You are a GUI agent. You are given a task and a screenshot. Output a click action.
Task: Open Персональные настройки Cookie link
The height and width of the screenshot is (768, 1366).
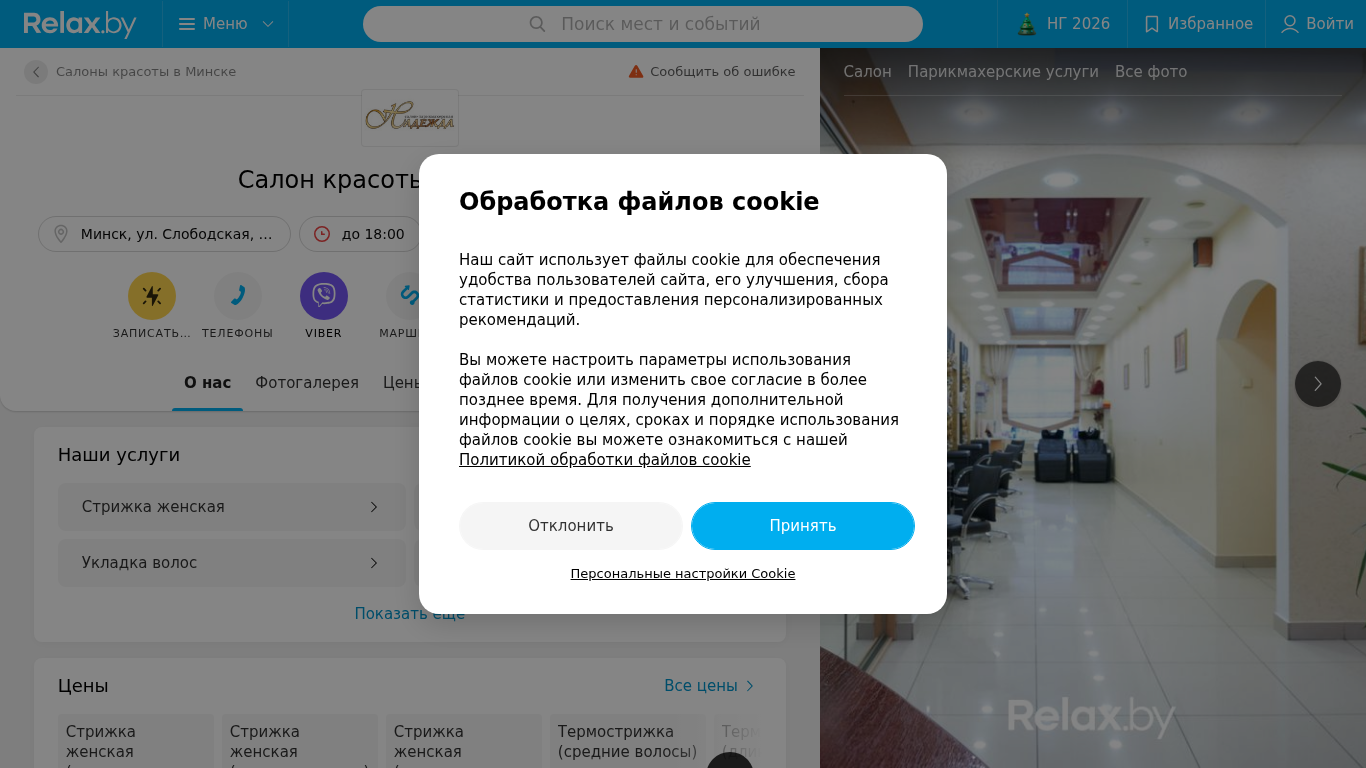(683, 574)
